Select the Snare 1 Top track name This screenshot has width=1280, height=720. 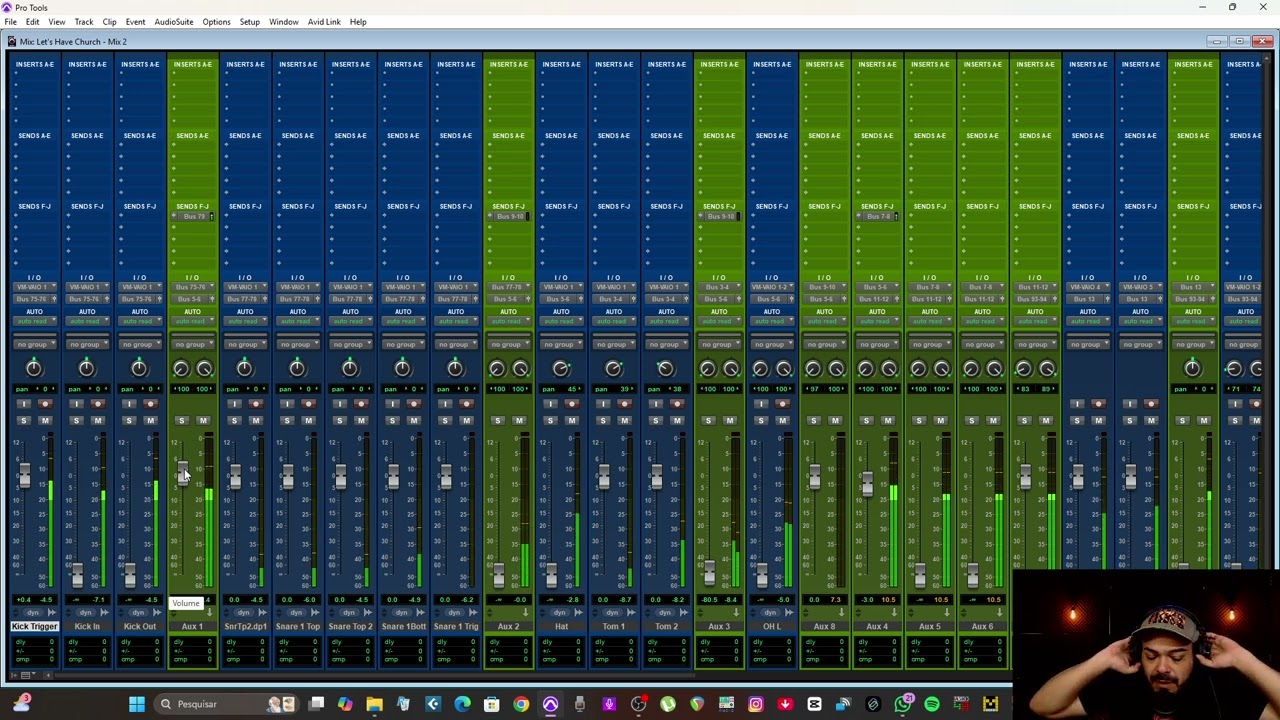297,627
